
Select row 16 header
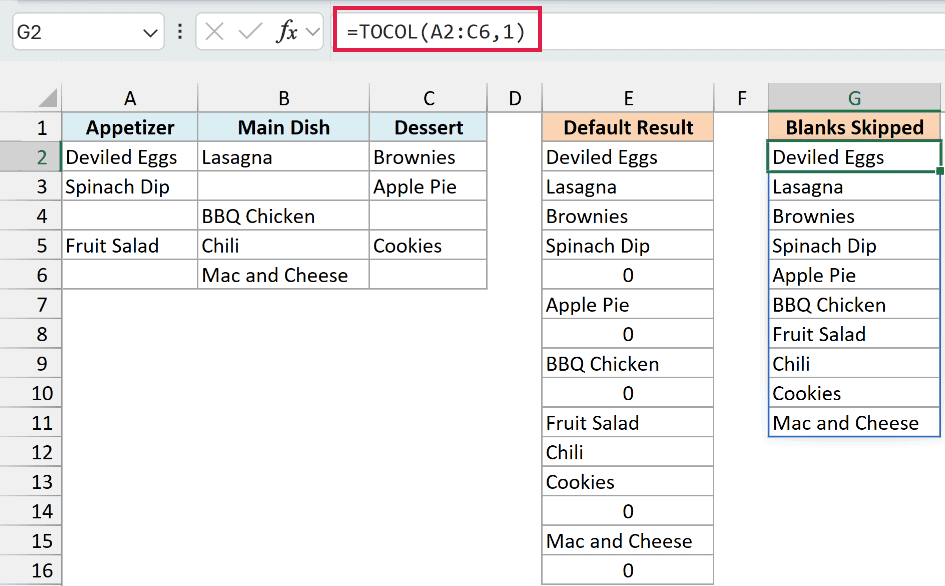pos(31,570)
